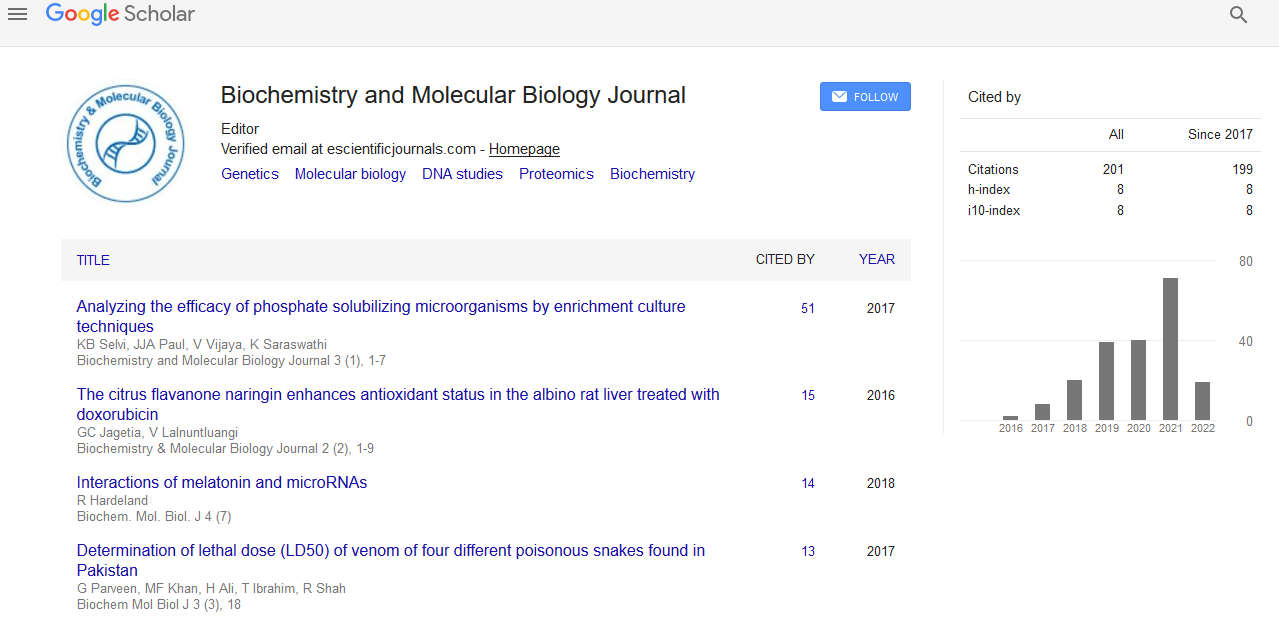
Task: Open the hamburger menu icon
Action: 17,15
